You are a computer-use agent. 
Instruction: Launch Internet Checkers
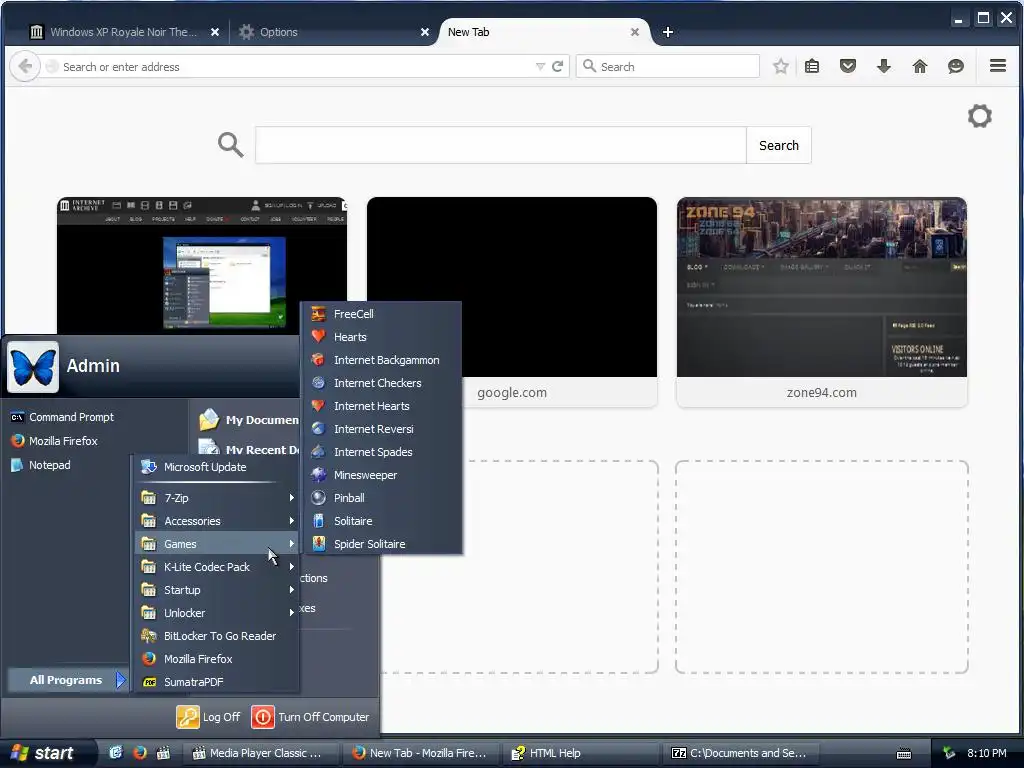[381, 383]
